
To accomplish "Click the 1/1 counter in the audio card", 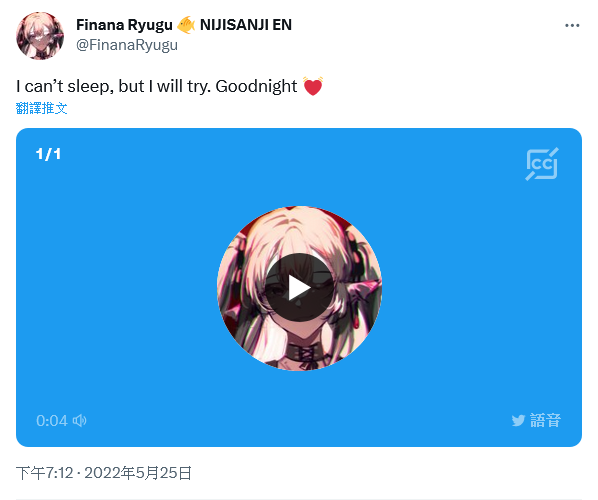I will pos(48,154).
